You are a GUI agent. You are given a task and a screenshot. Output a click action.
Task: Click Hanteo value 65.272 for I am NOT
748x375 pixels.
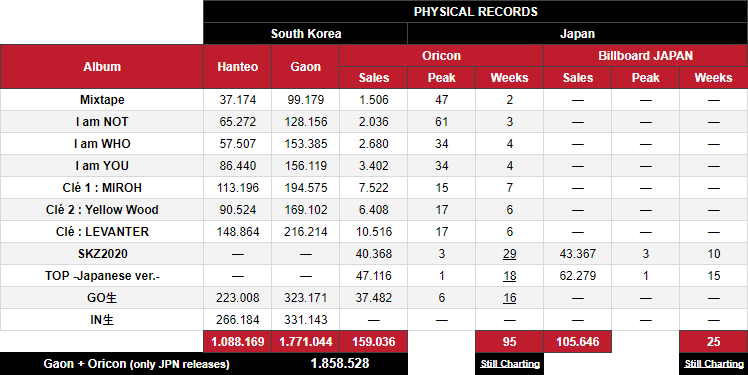click(x=238, y=122)
